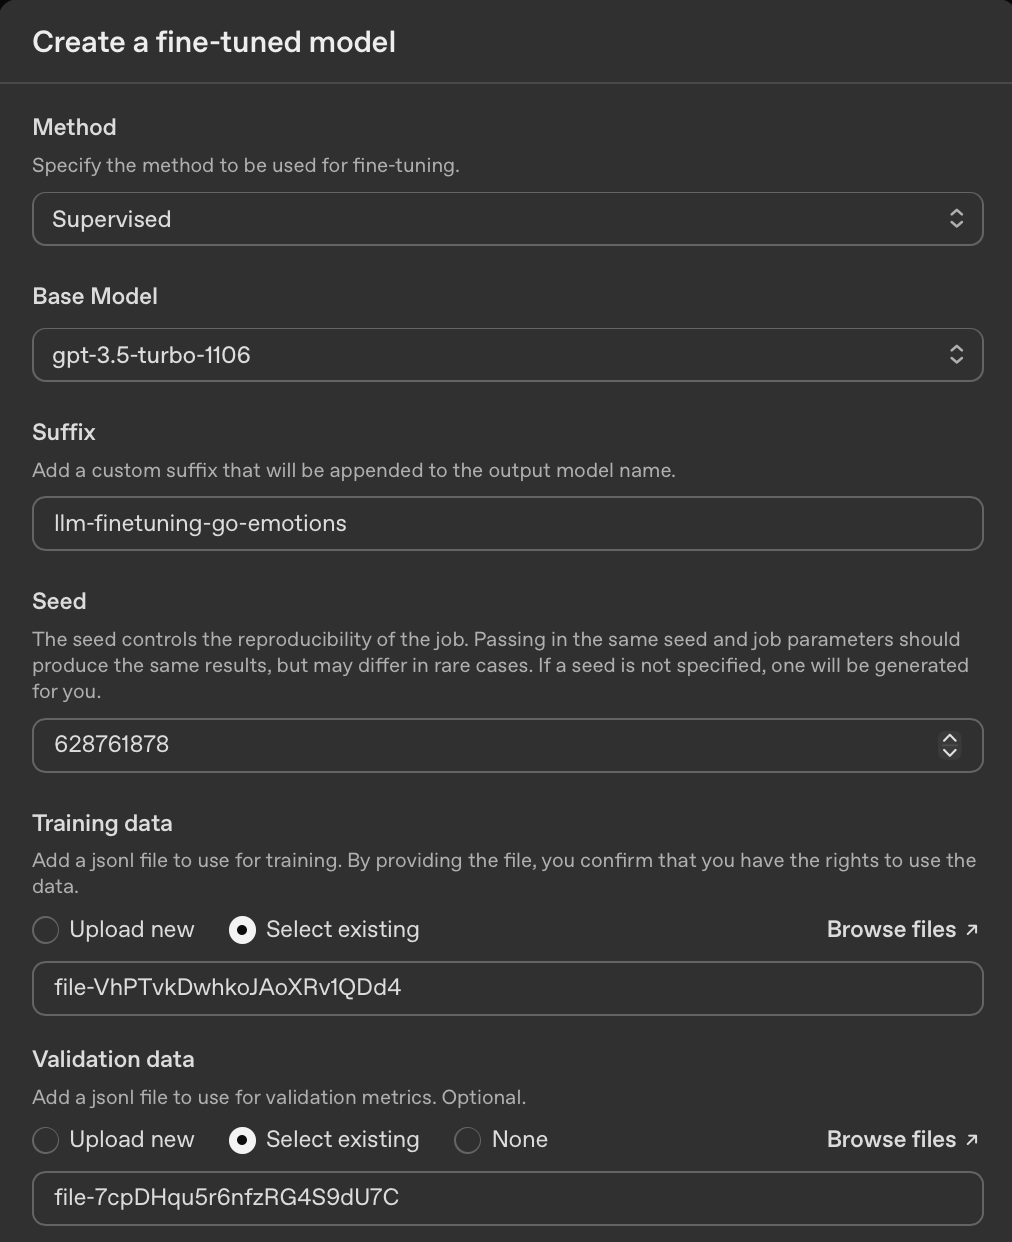Click the Validation data file ID field

pos(507,1198)
